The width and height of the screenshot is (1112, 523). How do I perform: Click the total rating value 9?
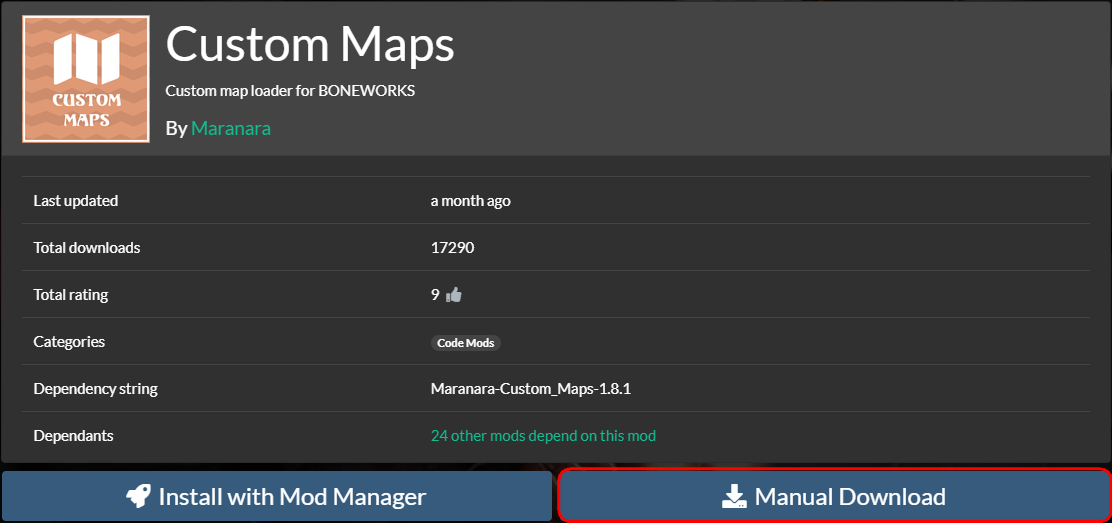435,294
